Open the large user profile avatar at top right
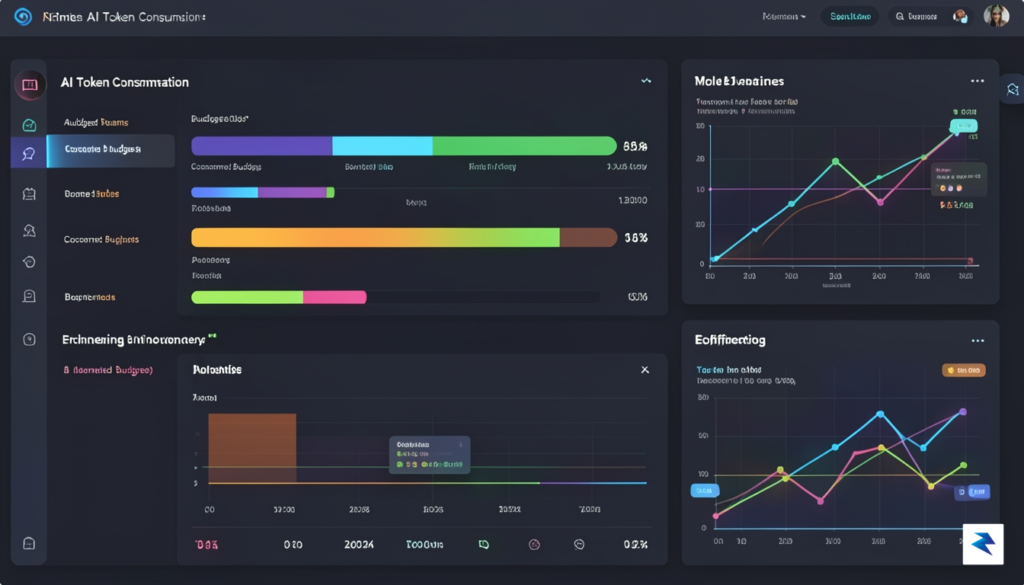Viewport: 1024px width, 585px height. coord(997,16)
